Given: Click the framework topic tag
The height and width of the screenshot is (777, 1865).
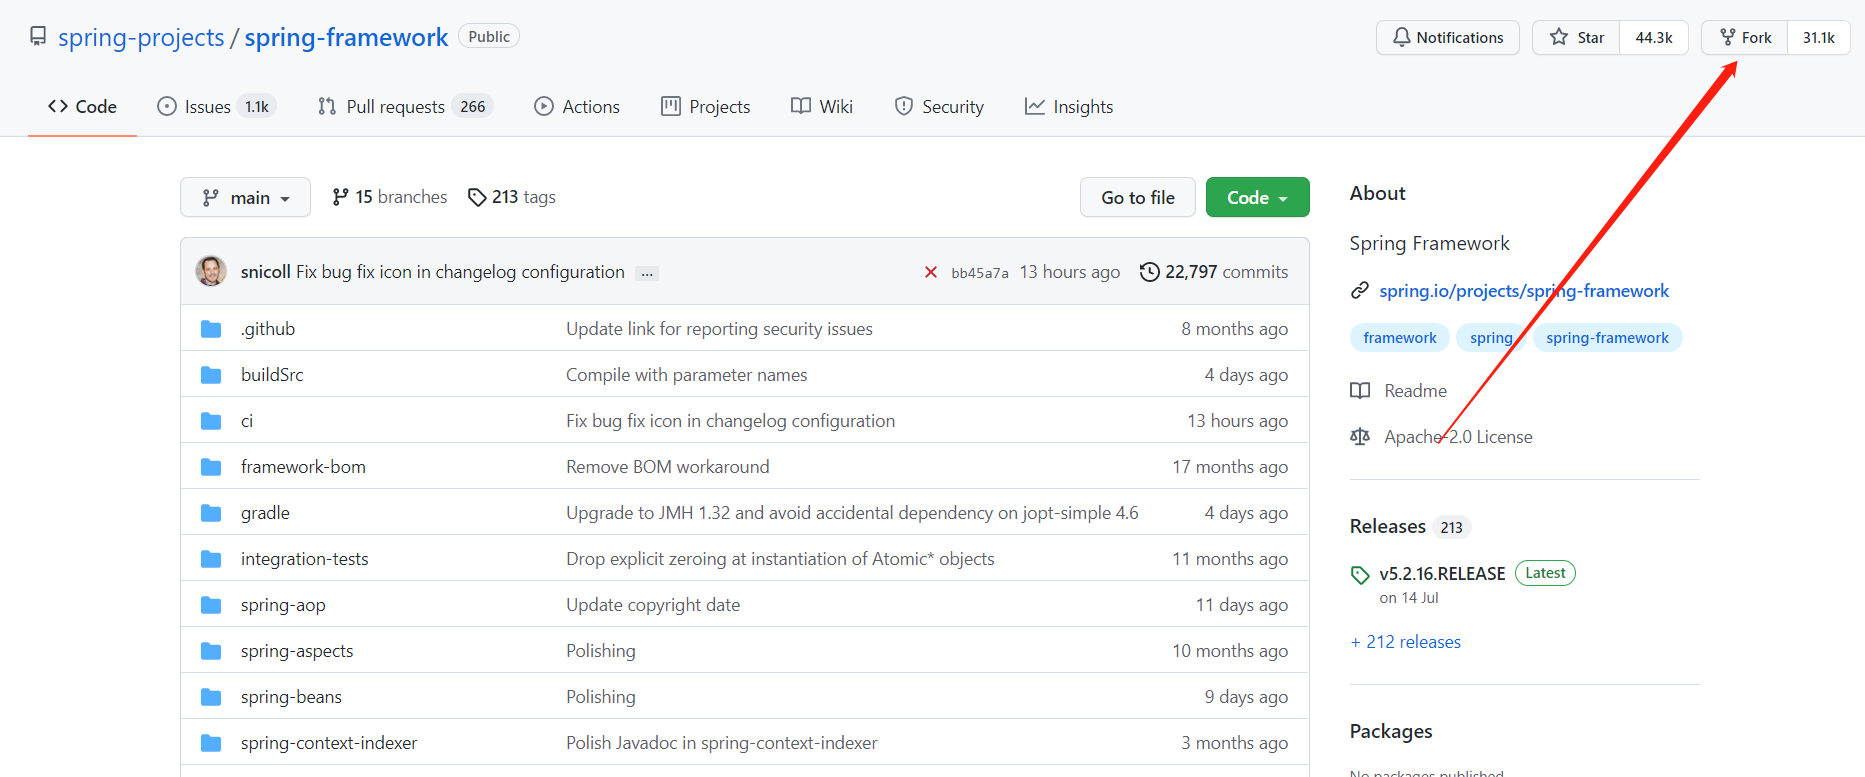Looking at the screenshot, I should (1399, 338).
